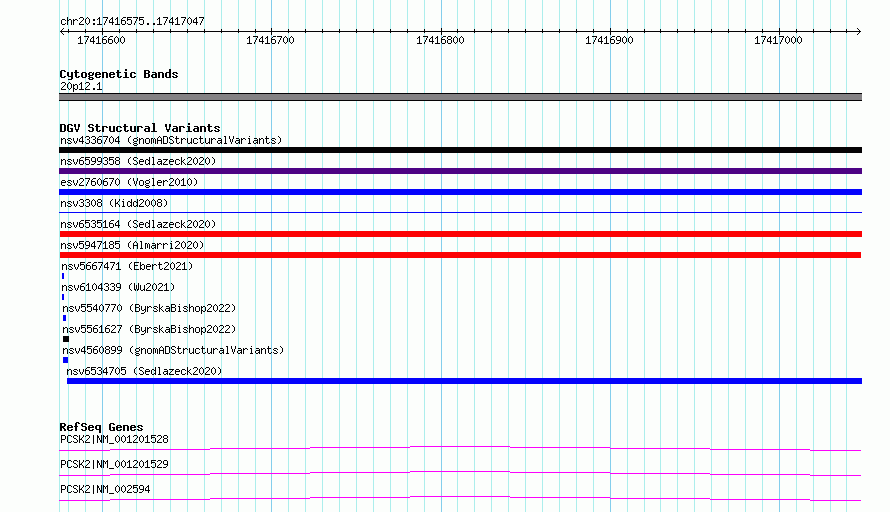Image resolution: width=890 pixels, height=512 pixels.
Task: Click left arrow end of ruler
Action: click(62, 31)
